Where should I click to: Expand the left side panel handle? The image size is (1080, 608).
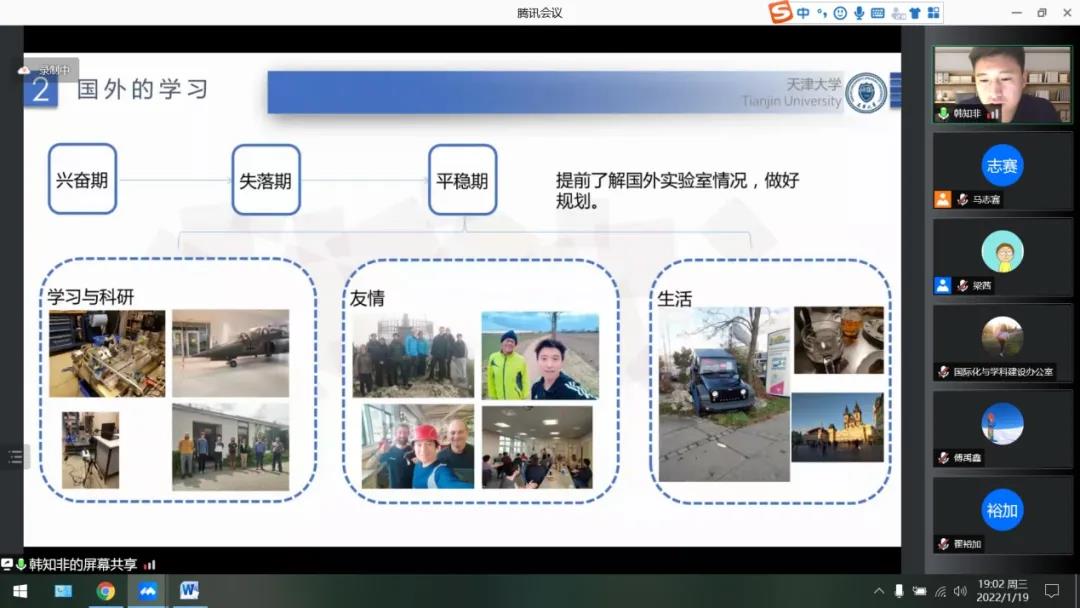coord(14,457)
